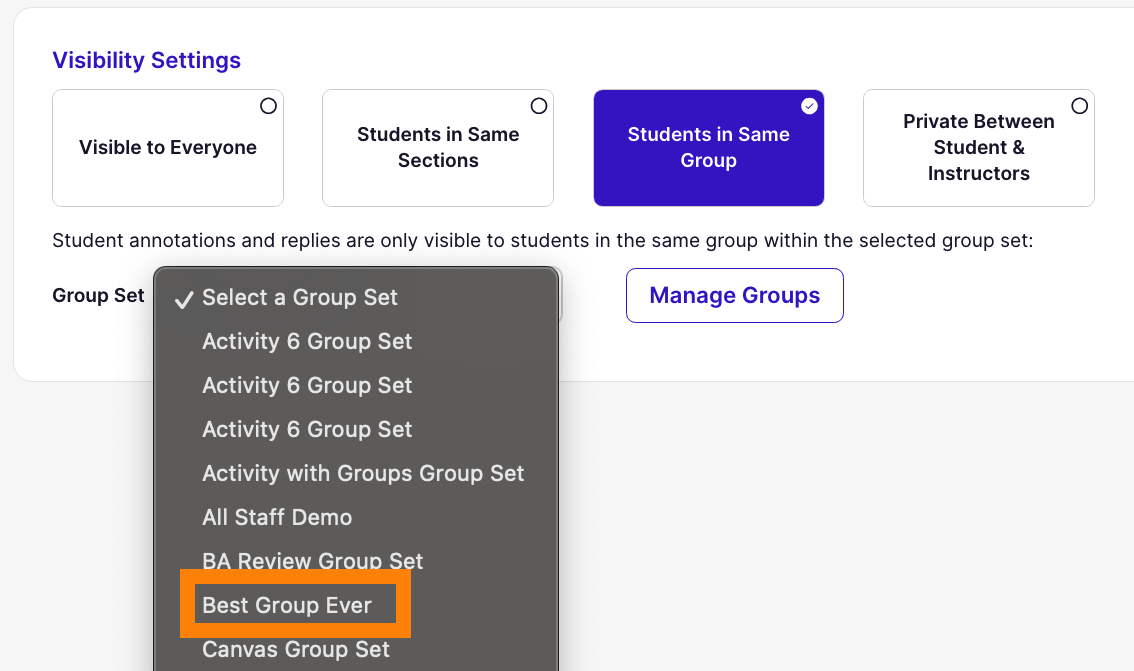
Task: Select BA Review Group Set from the list
Action: [313, 561]
